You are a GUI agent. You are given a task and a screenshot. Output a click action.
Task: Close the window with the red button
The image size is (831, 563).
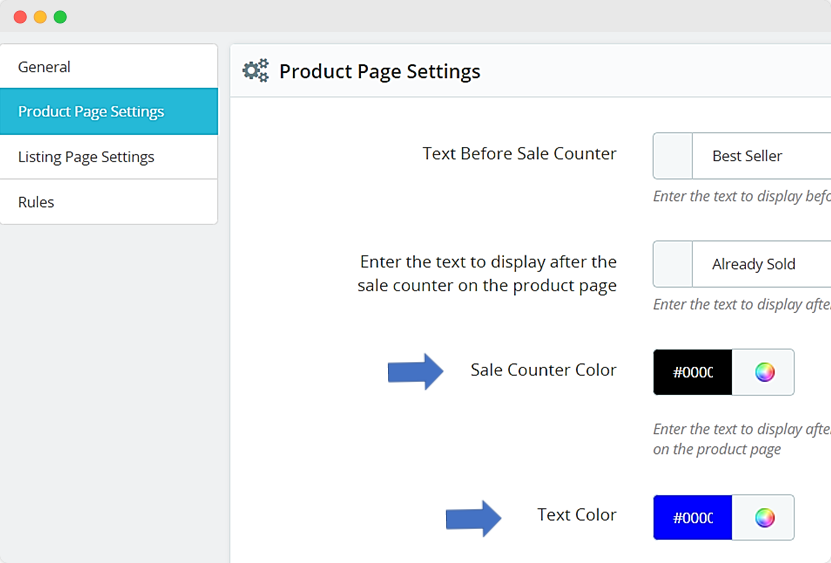20,17
